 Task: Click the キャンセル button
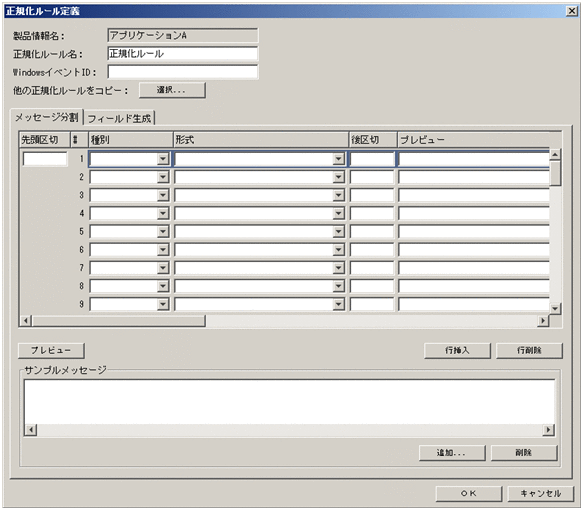tap(541, 494)
